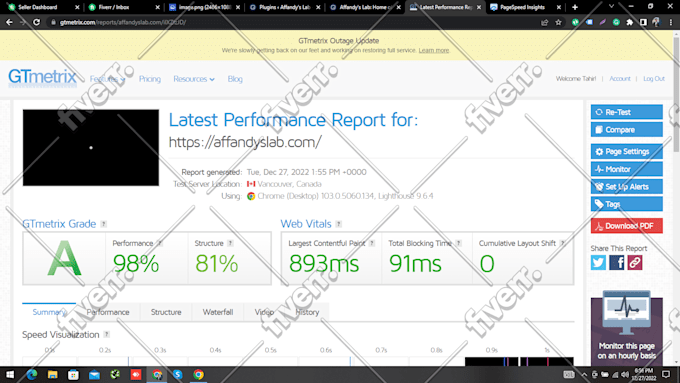
Task: Switch to the Performance tab
Action: (108, 312)
